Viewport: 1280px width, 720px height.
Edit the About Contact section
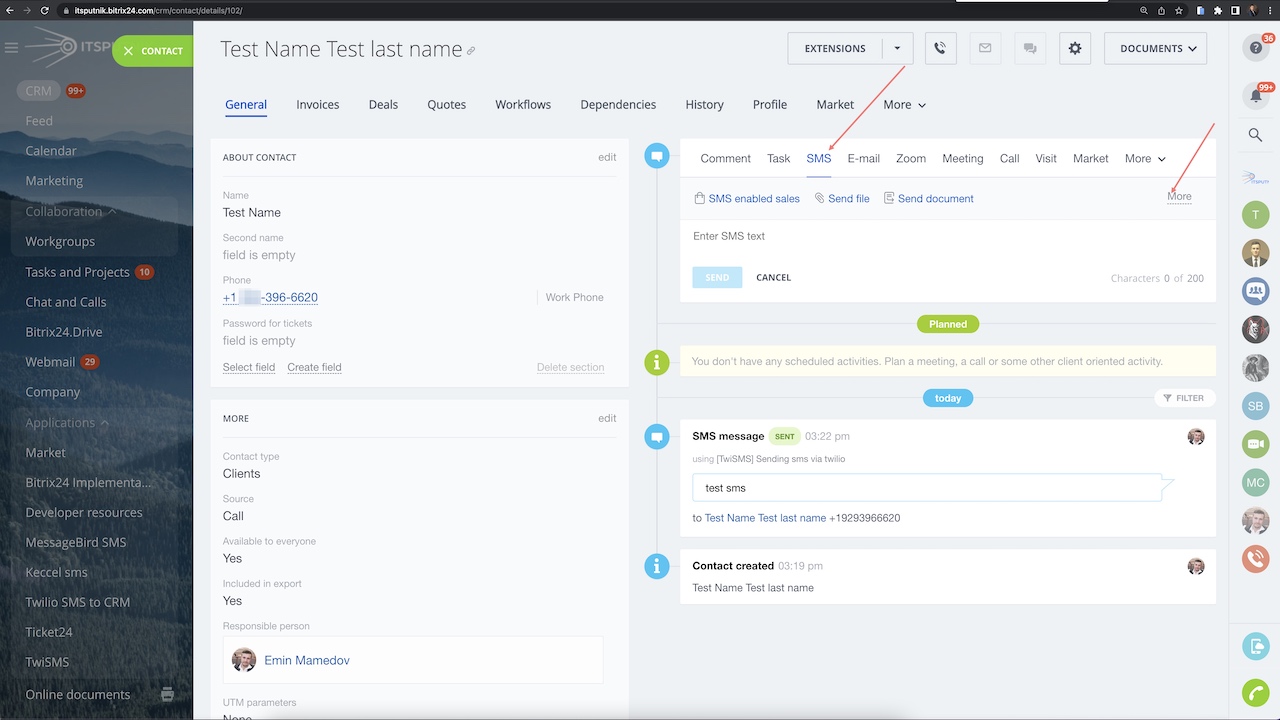pyautogui.click(x=607, y=158)
